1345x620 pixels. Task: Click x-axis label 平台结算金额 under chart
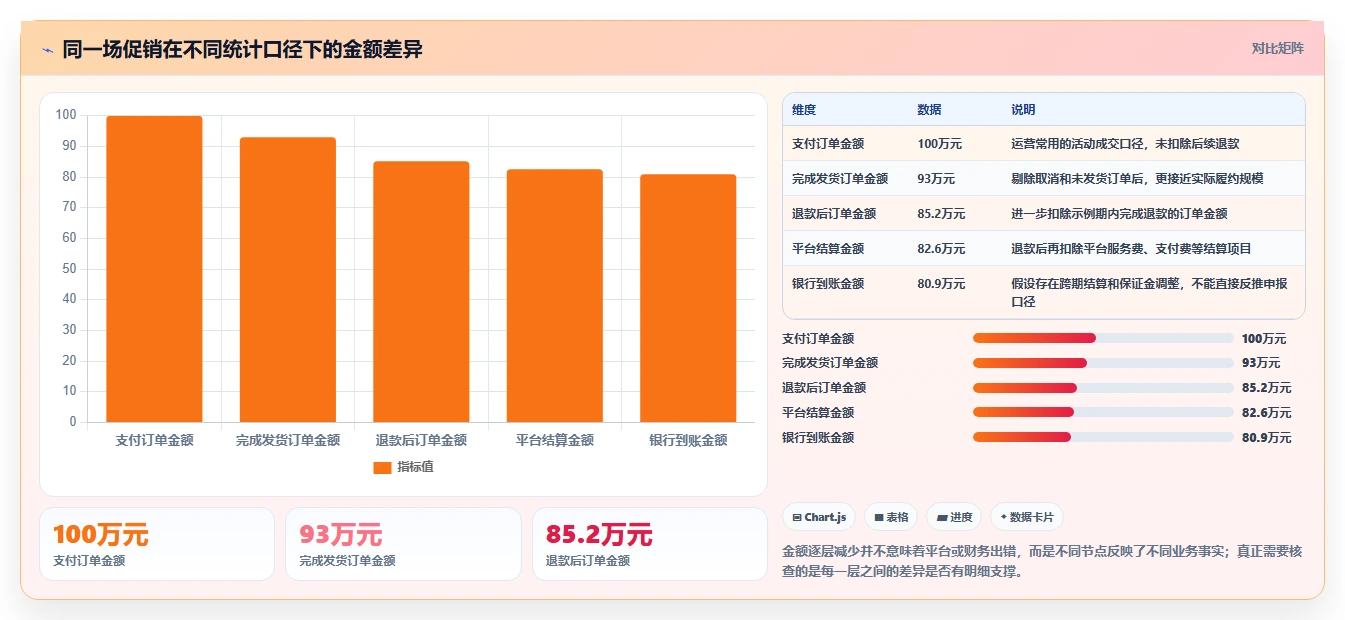pyautogui.click(x=555, y=440)
